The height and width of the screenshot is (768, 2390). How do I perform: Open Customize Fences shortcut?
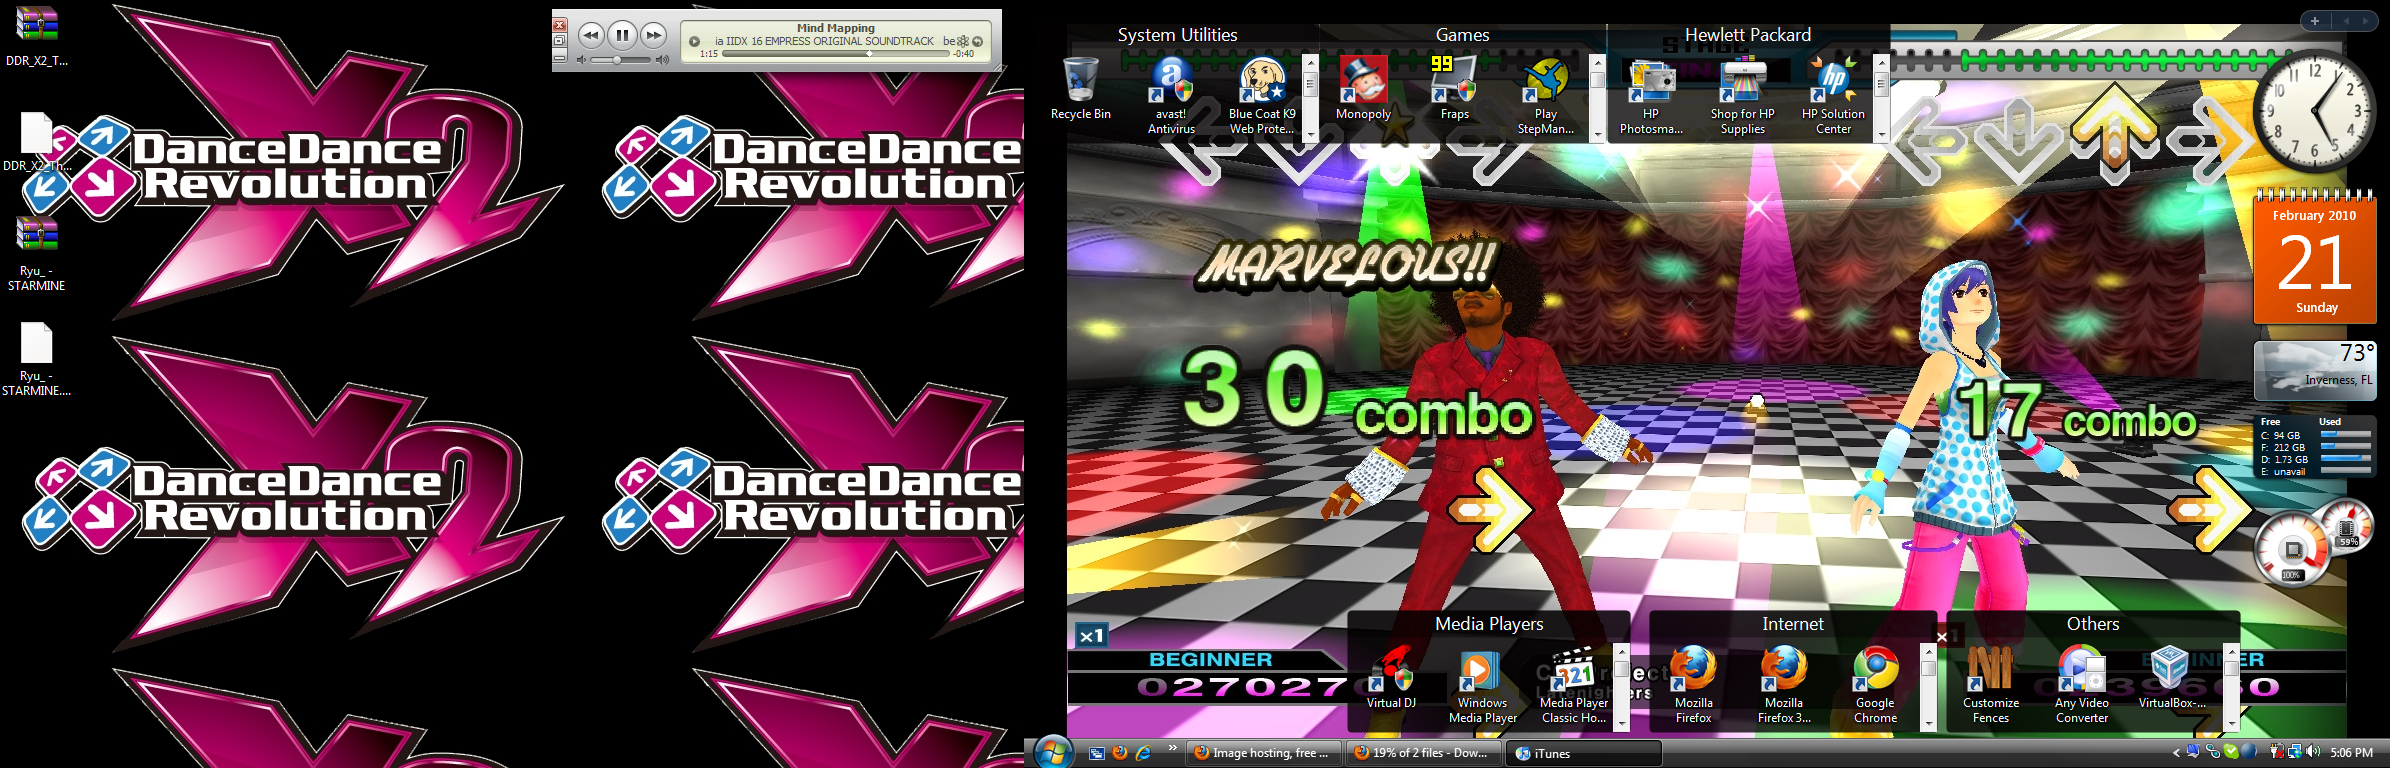[1990, 684]
